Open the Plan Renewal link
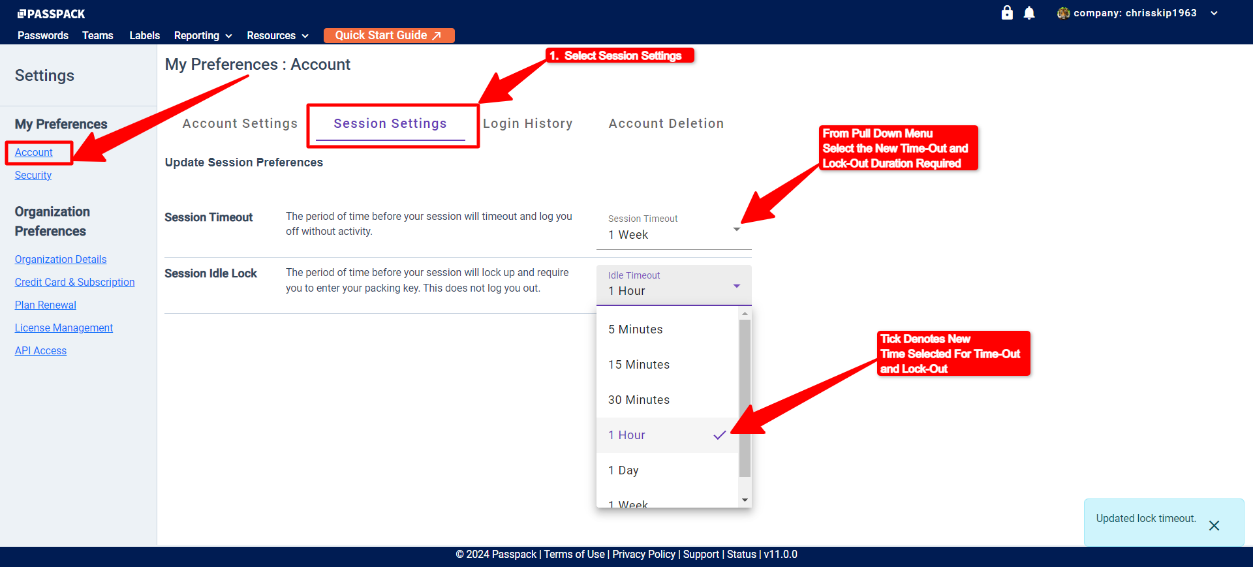Viewport: 1253px width, 567px height. pos(46,305)
